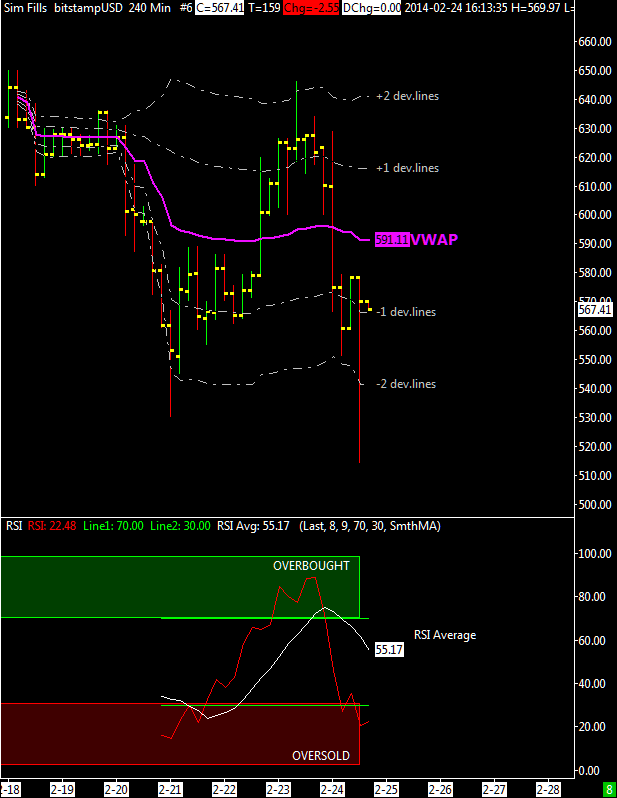The image size is (617, 798).
Task: Select the magenta VWAP label
Action: (435, 240)
